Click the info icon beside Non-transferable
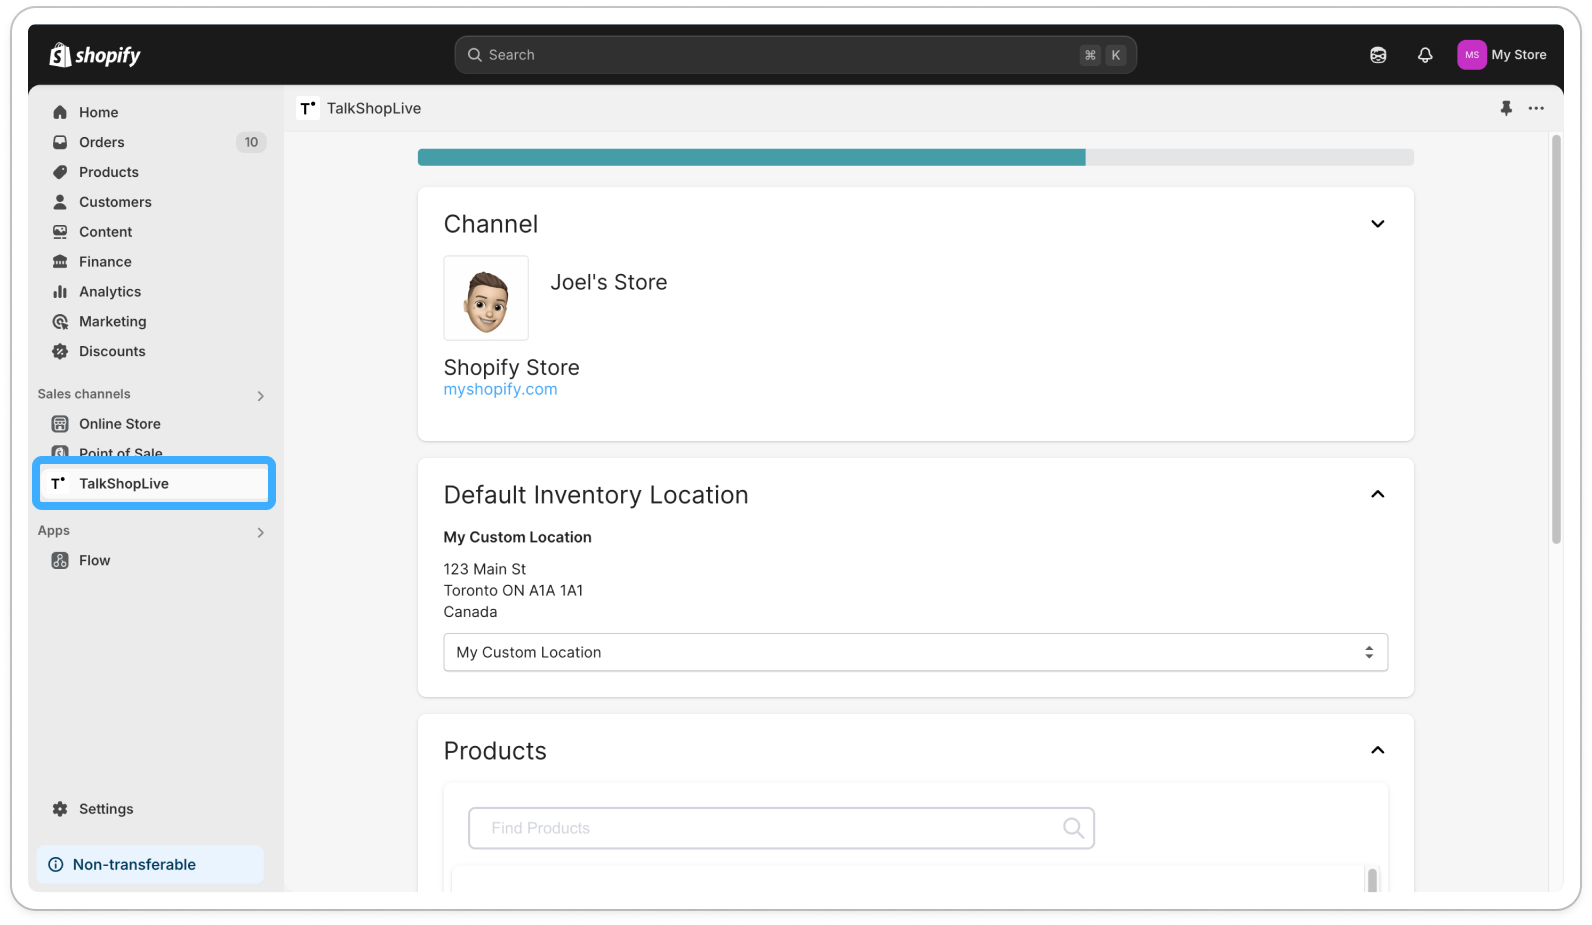Image resolution: width=1592 pixels, height=925 pixels. (56, 865)
